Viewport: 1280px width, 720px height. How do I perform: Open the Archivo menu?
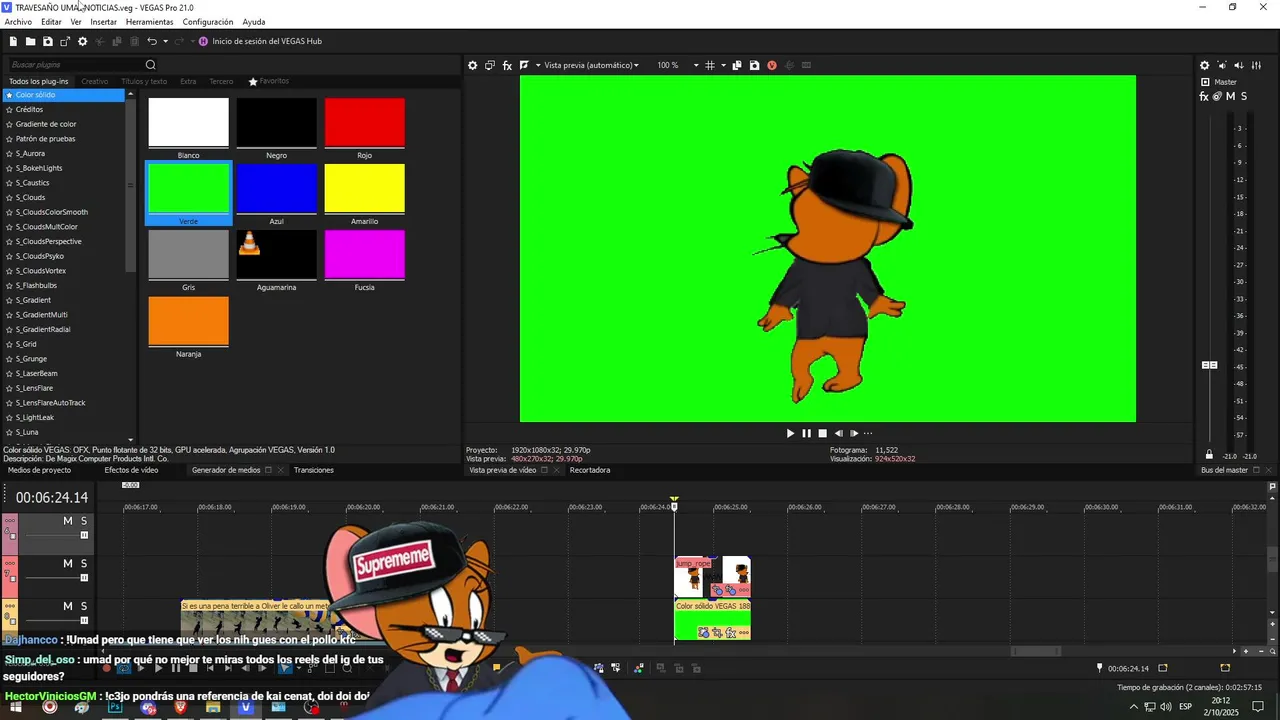(18, 22)
